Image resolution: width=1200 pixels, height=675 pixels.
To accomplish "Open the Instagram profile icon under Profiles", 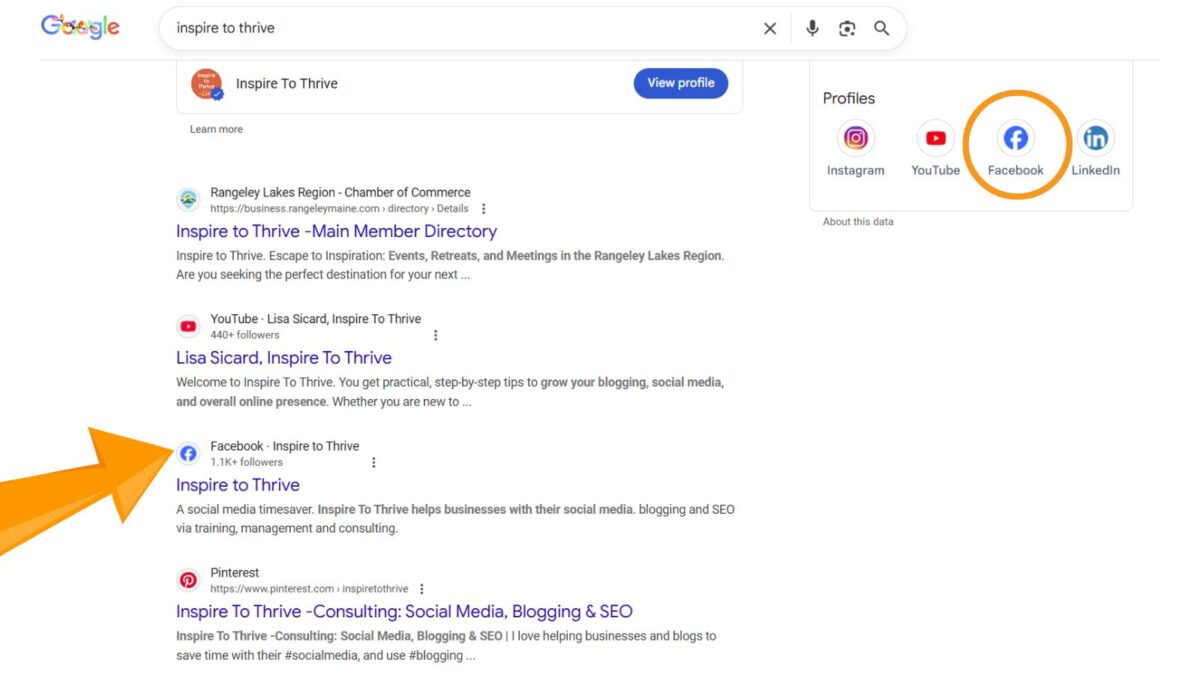I will coord(856,137).
